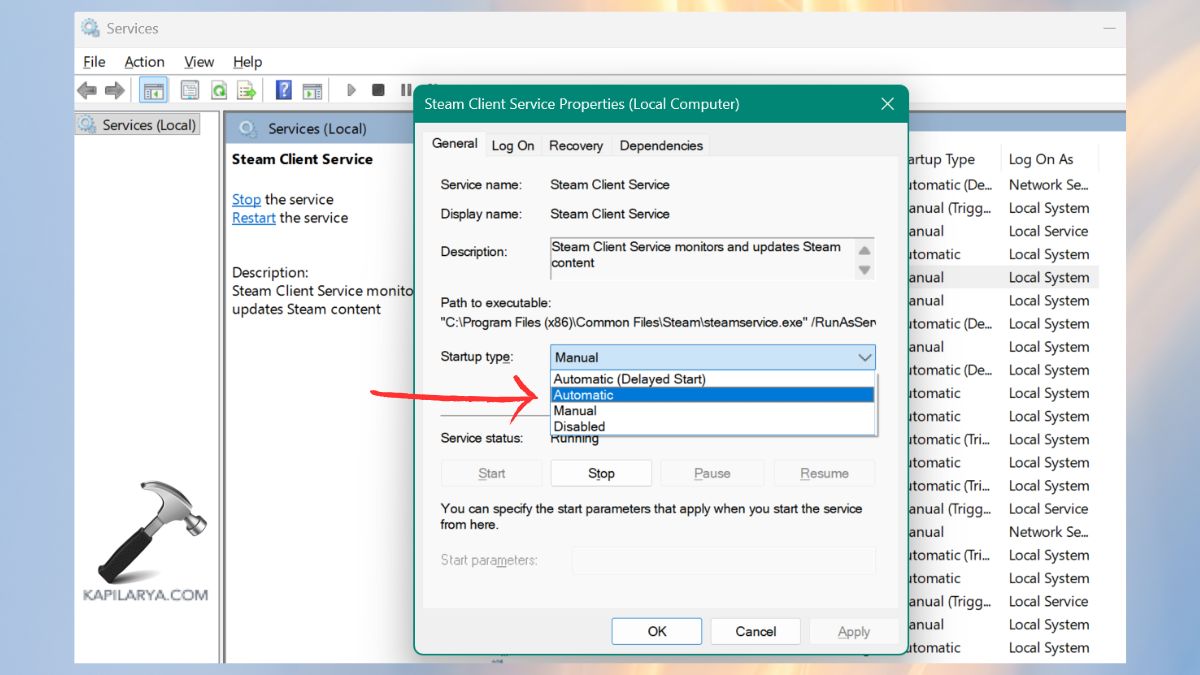Screen dimensions: 1200x675
Task: Click the Back arrow in the toolbar
Action: click(x=87, y=91)
